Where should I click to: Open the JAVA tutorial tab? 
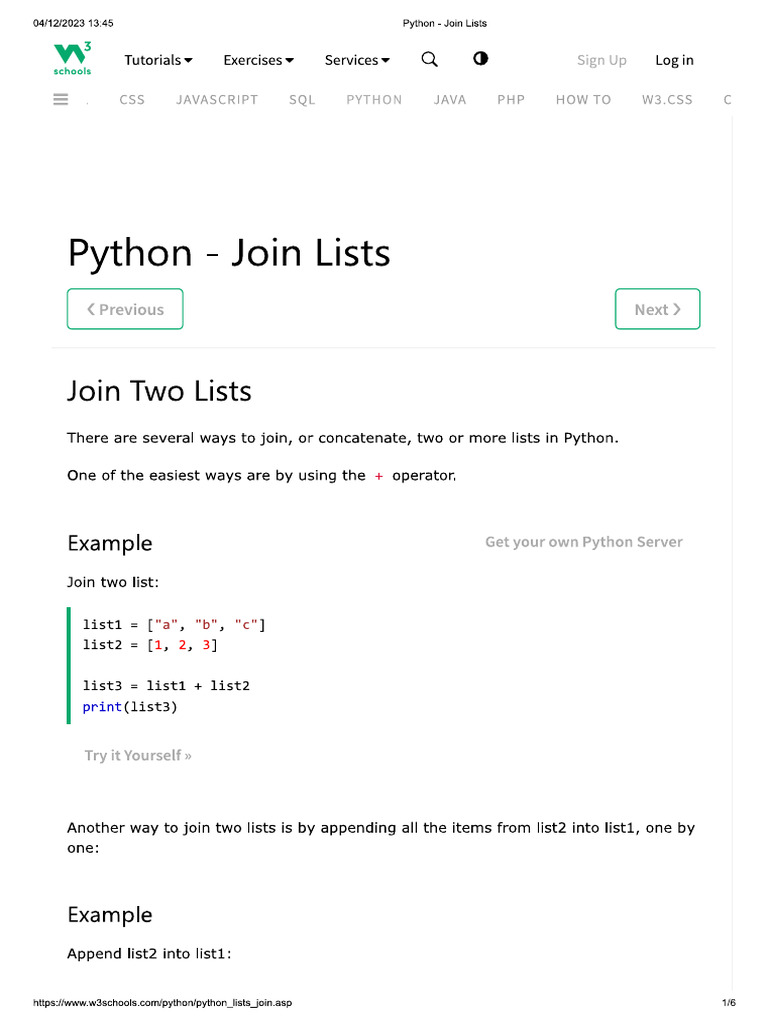450,100
